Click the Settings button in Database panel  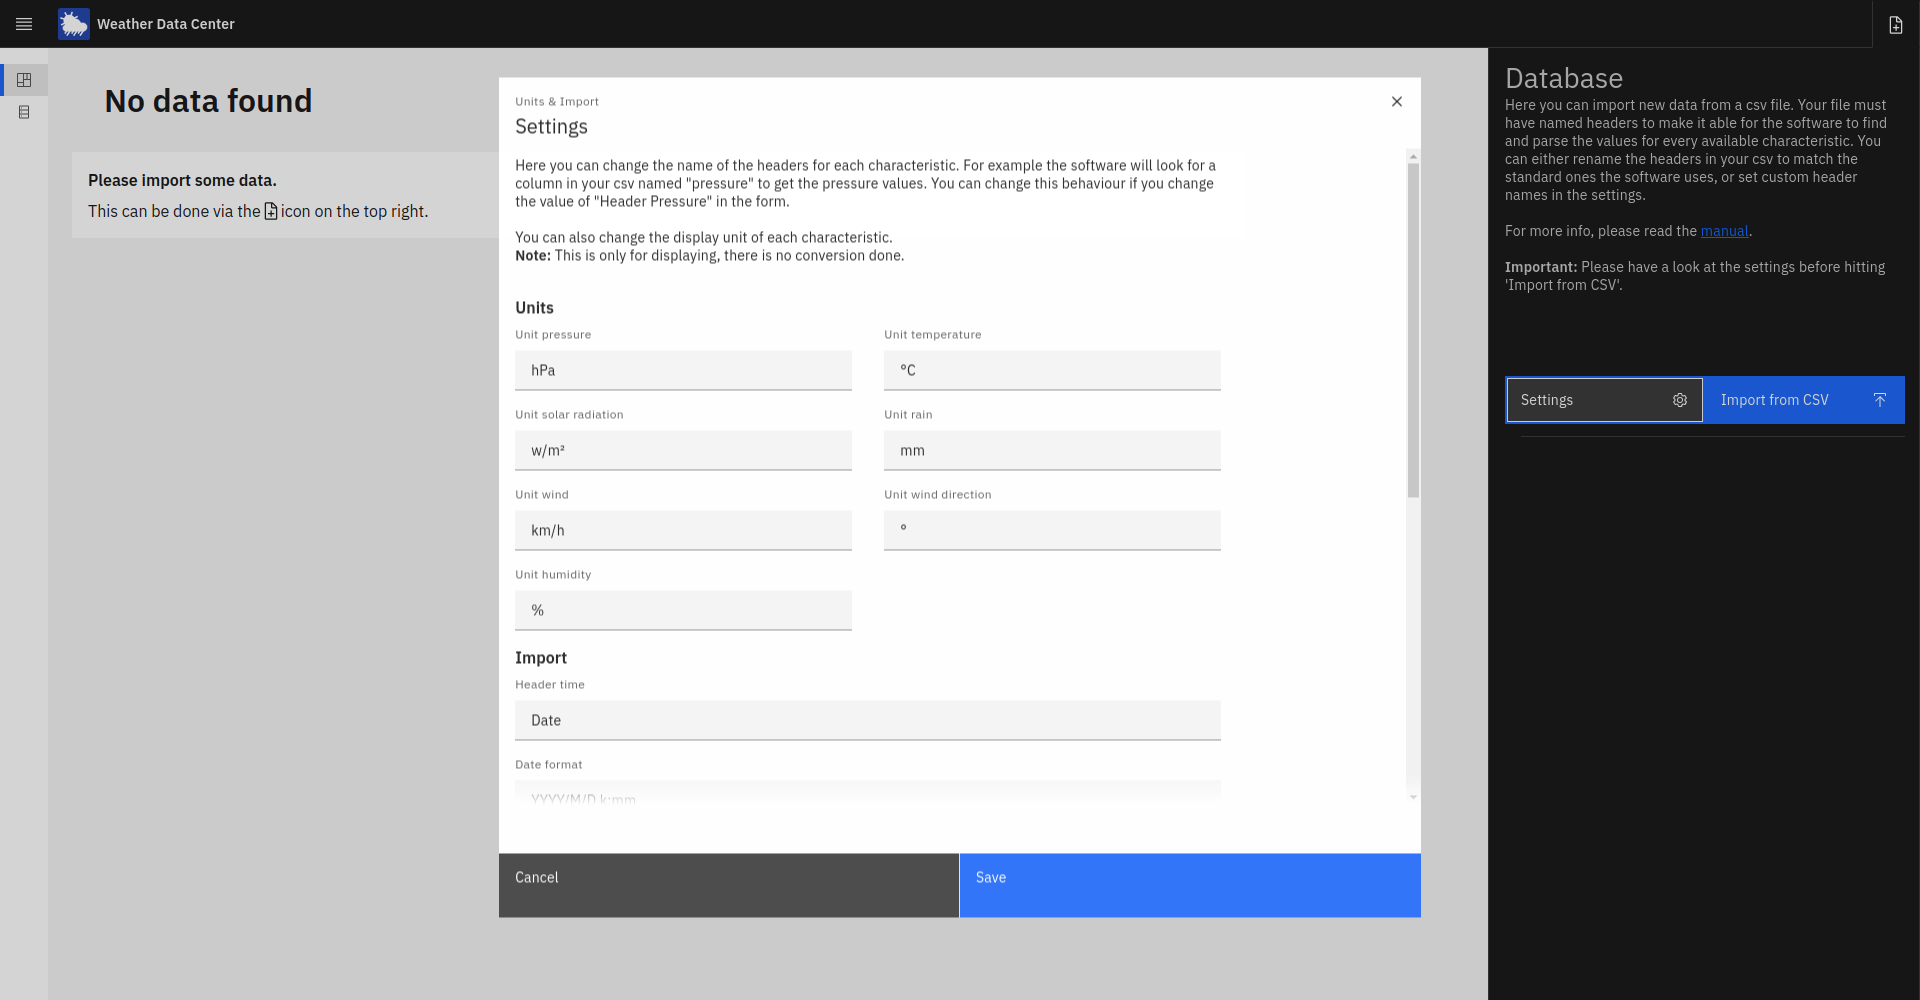pos(1604,400)
